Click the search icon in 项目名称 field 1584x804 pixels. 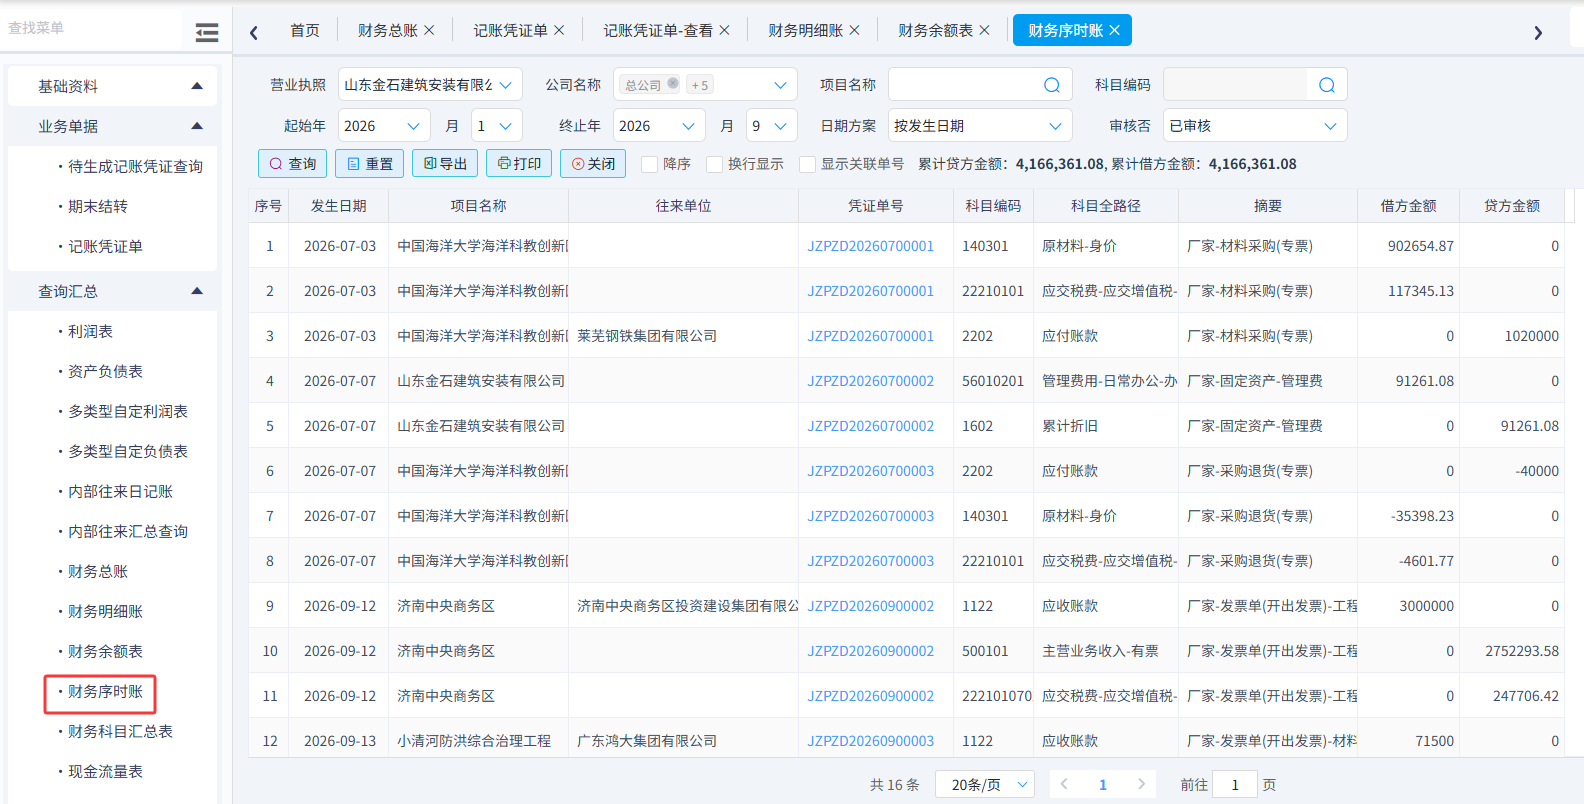click(x=1052, y=85)
